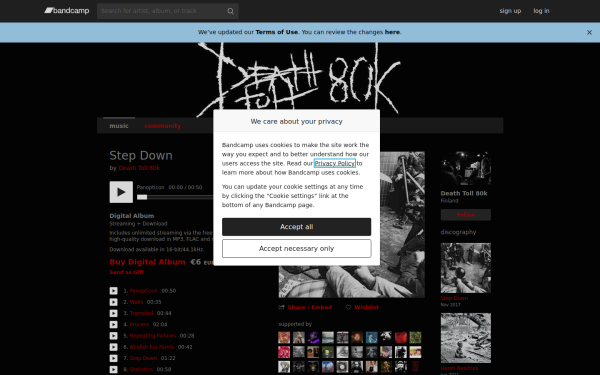Open the Harsh Realities album cover thumbnail
This screenshot has height=375, width=600.
[466, 338]
